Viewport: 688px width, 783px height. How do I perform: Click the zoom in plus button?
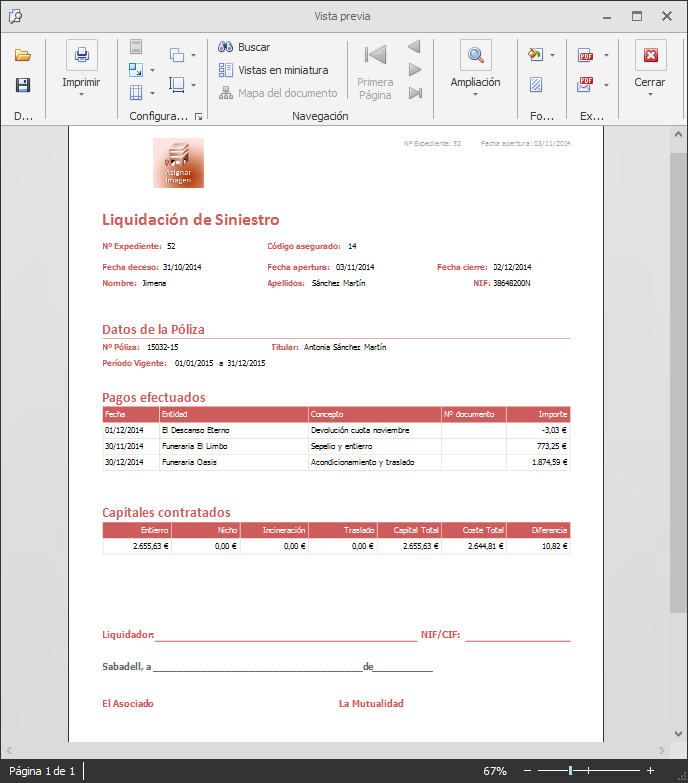click(x=651, y=771)
